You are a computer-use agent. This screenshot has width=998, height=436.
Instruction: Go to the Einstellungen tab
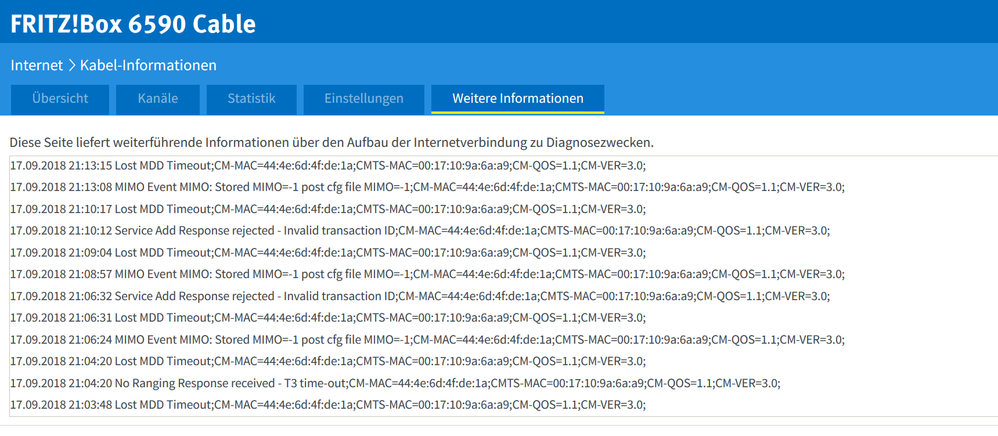coord(363,99)
